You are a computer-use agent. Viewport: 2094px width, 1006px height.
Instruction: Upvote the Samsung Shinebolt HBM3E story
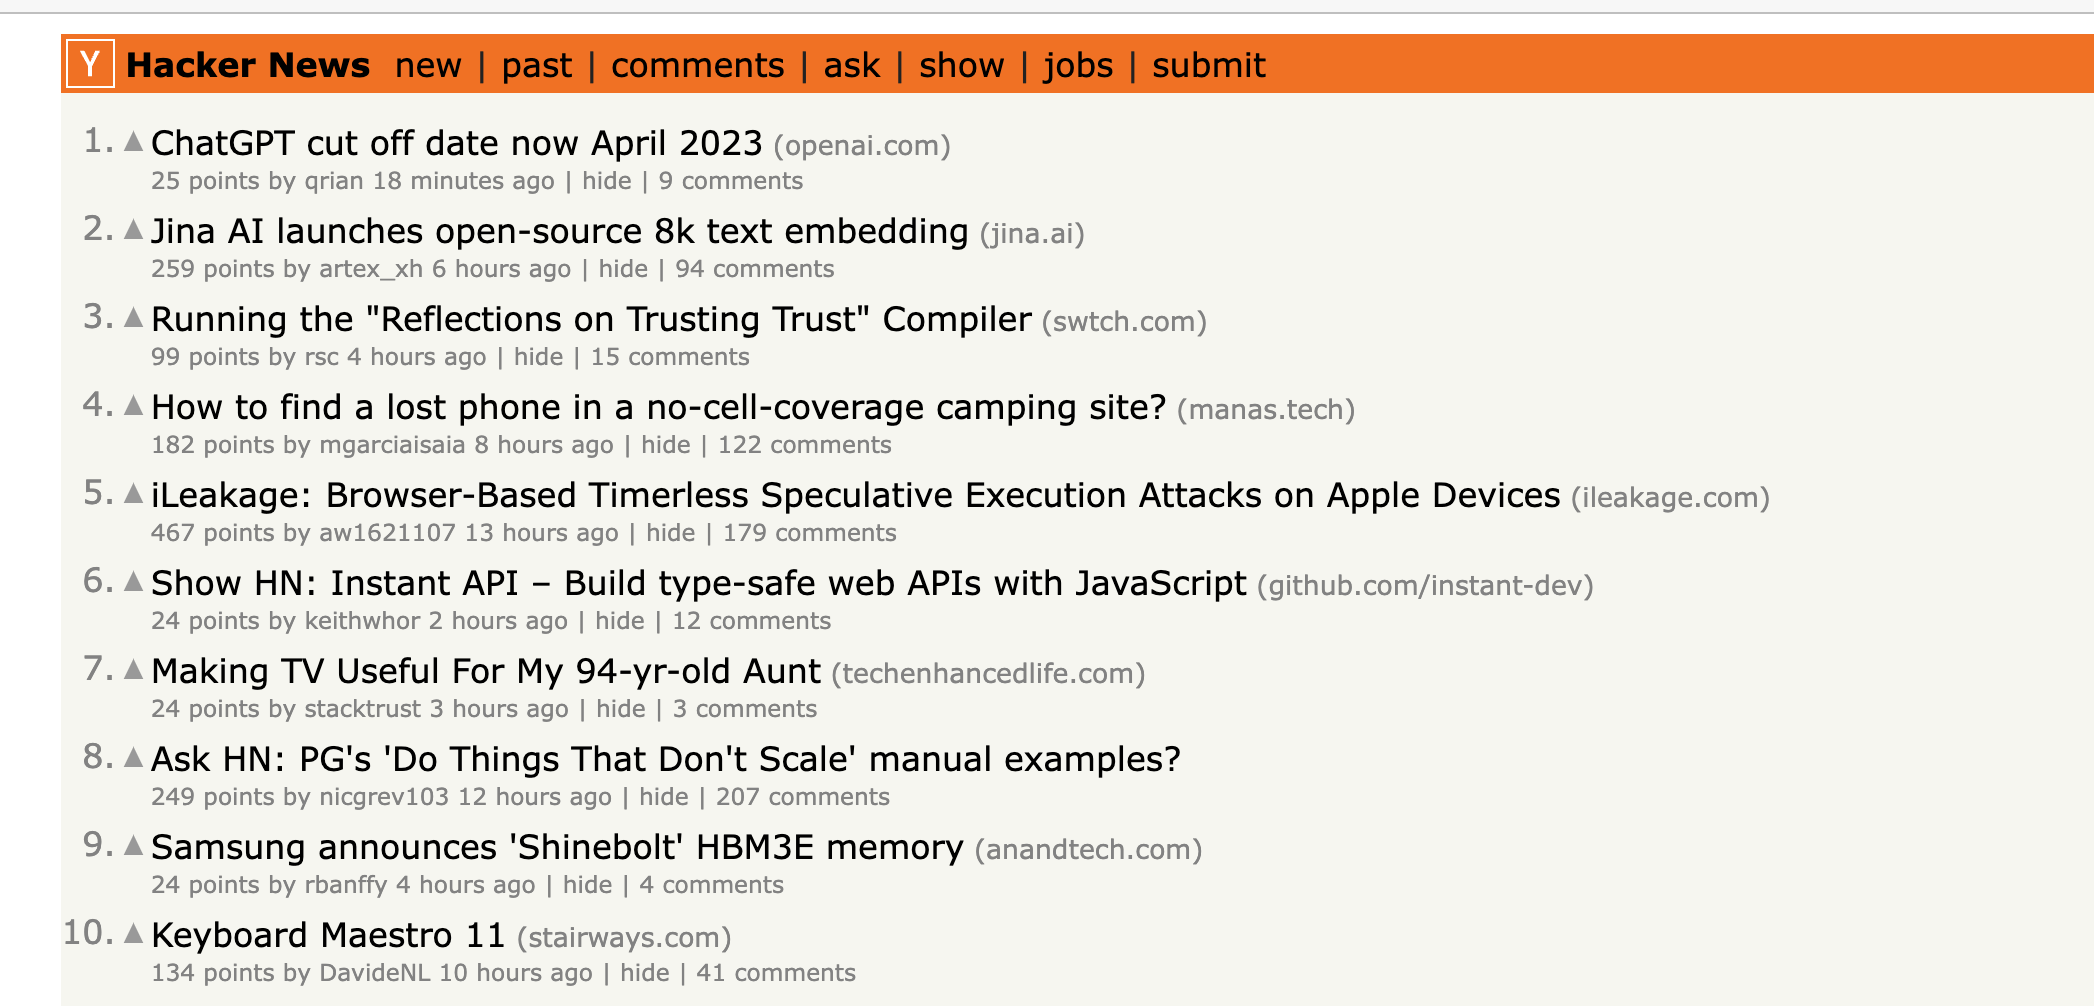(133, 845)
